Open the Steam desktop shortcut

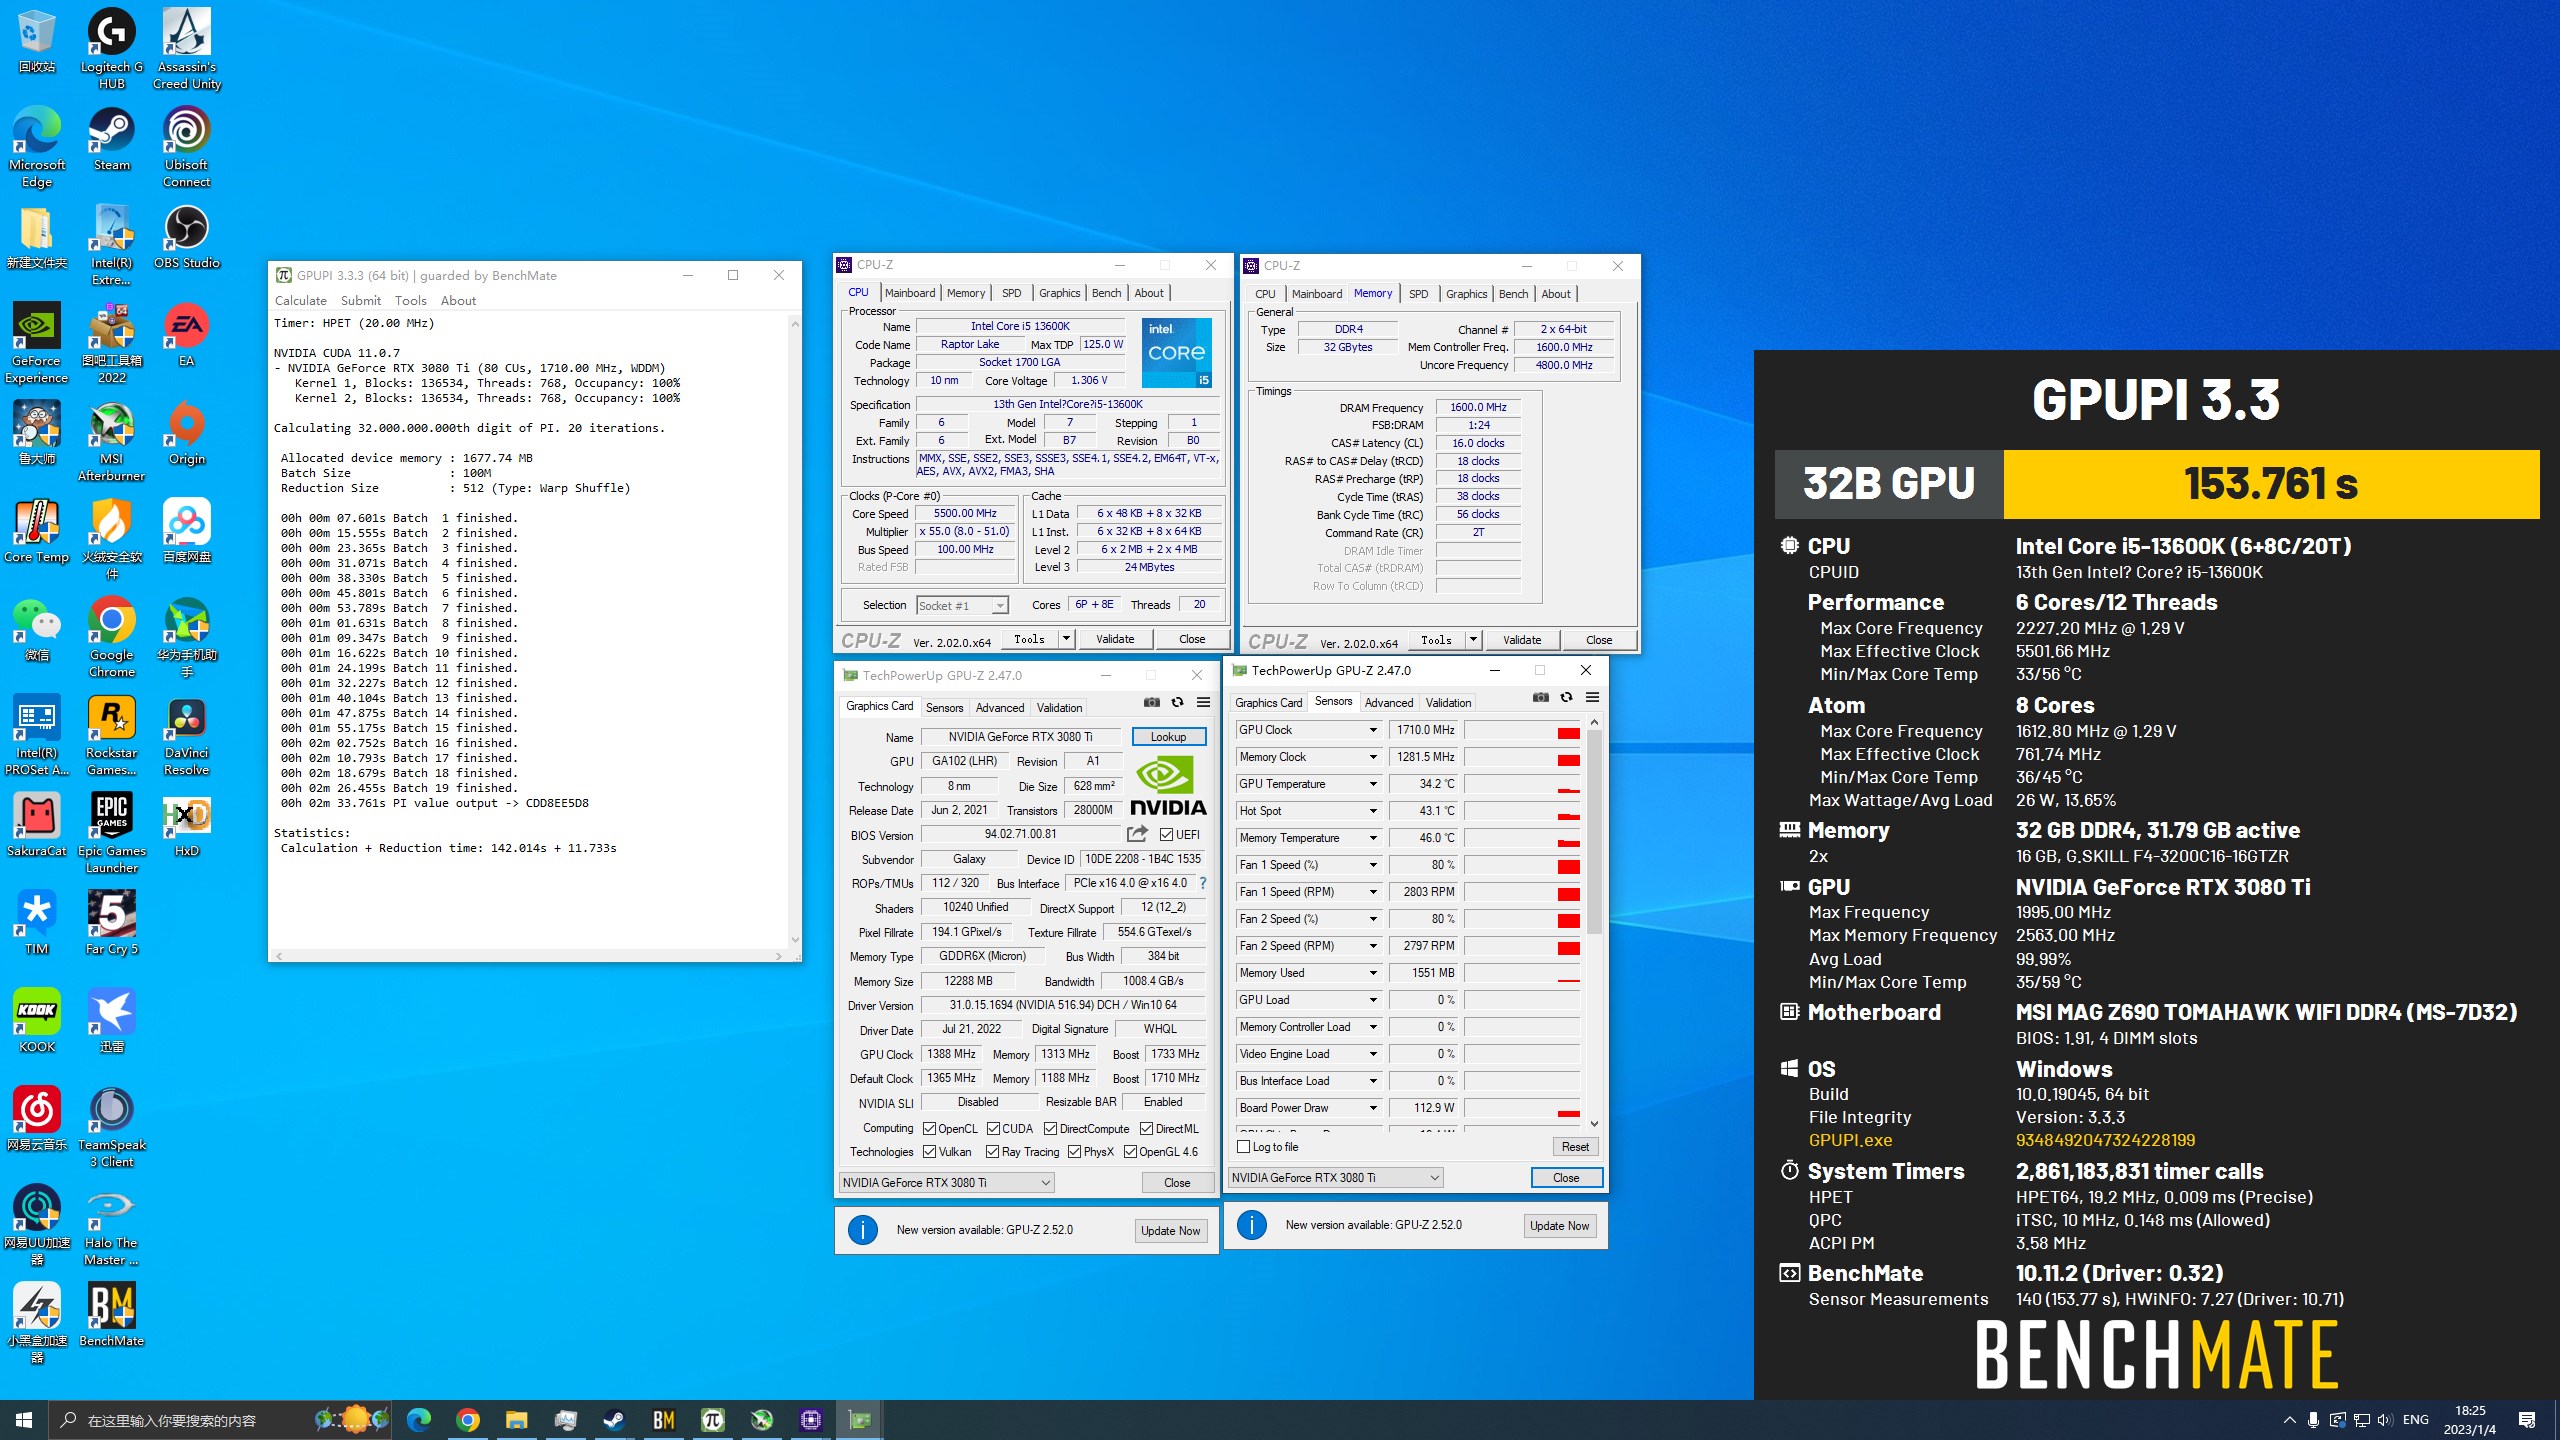point(112,139)
